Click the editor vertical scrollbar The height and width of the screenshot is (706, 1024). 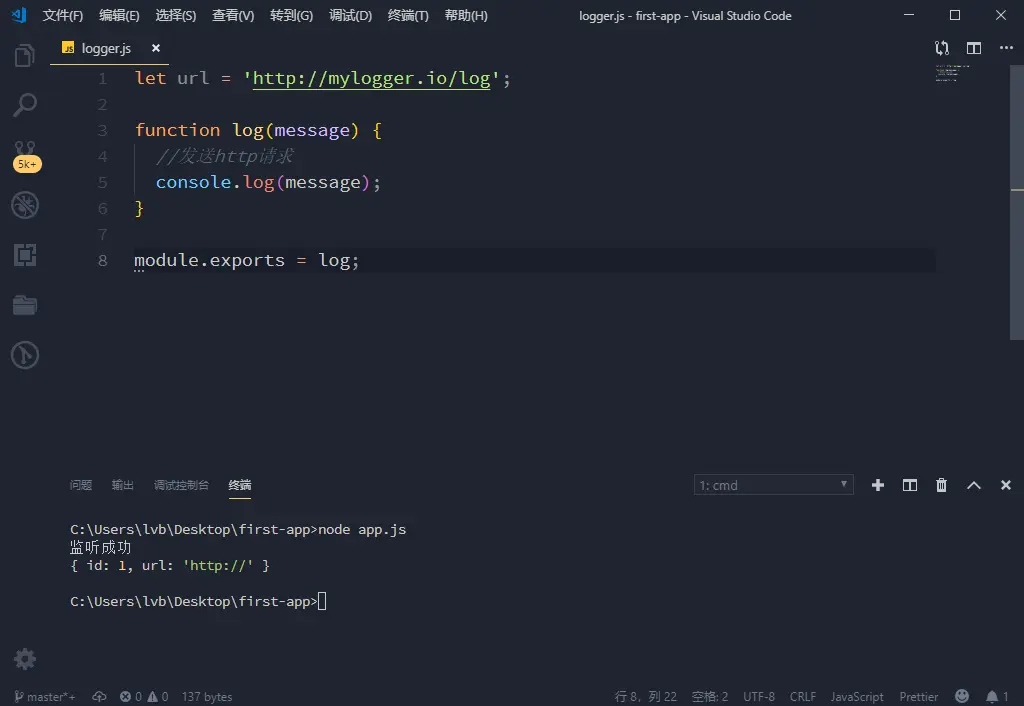point(1017,202)
